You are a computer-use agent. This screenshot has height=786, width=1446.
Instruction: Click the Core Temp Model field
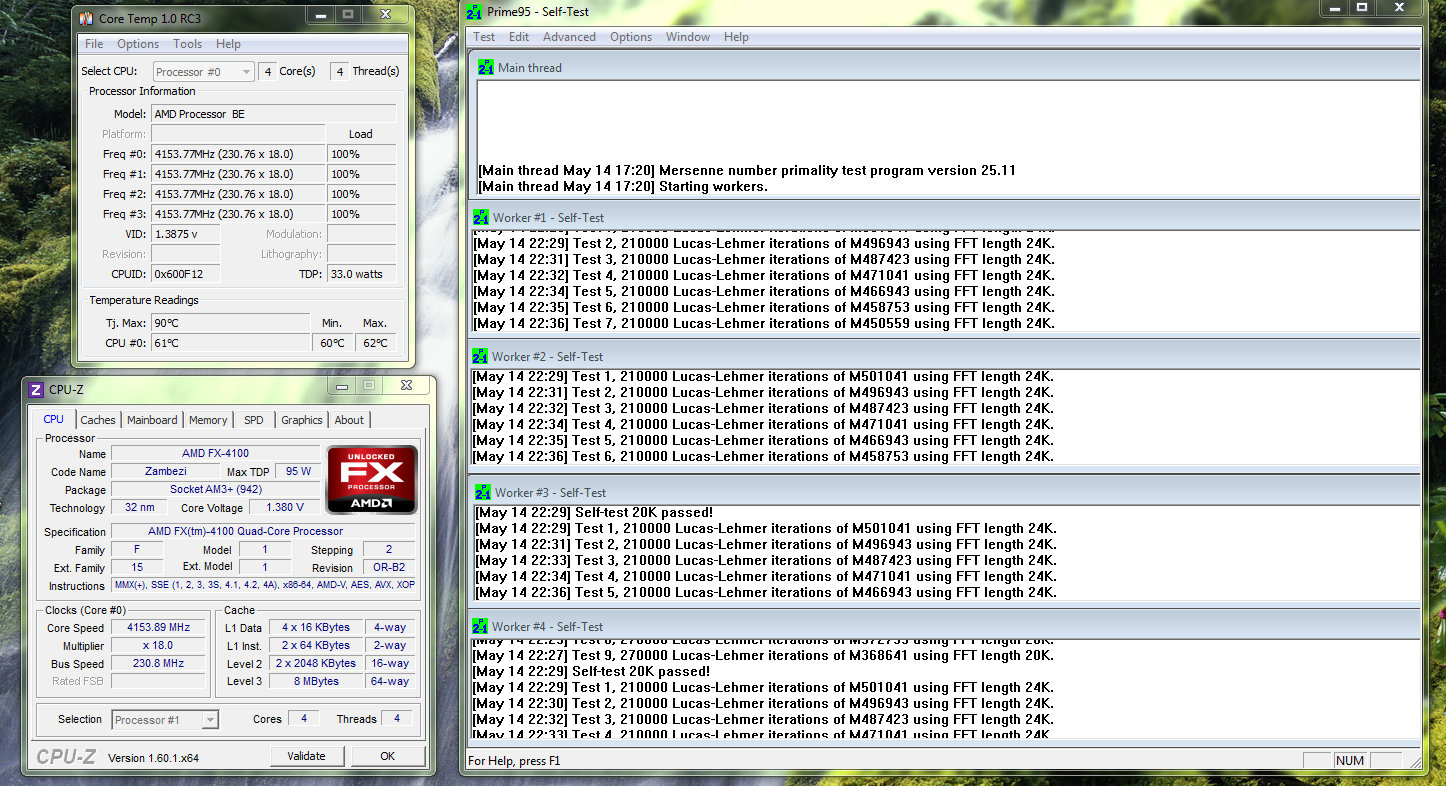click(x=274, y=114)
